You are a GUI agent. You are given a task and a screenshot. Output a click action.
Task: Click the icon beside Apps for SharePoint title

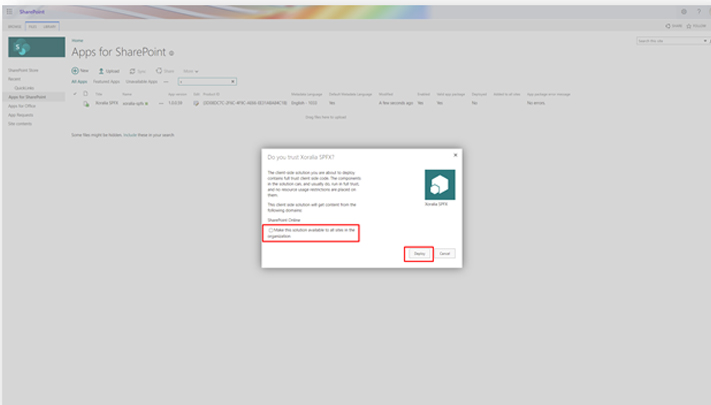(x=171, y=53)
